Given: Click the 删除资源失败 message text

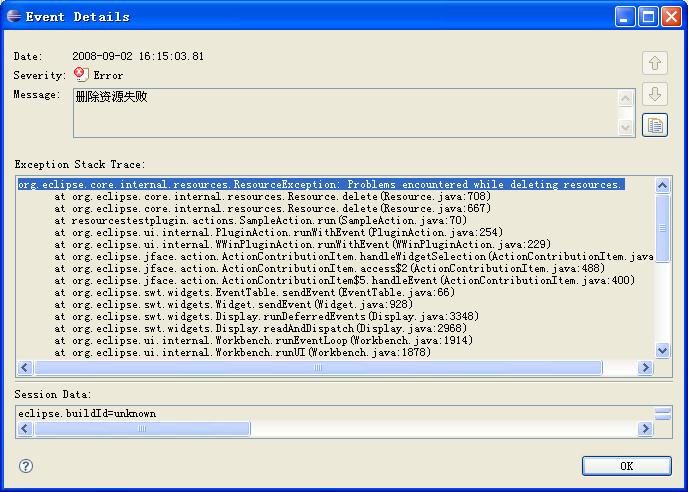Looking at the screenshot, I should (111, 97).
